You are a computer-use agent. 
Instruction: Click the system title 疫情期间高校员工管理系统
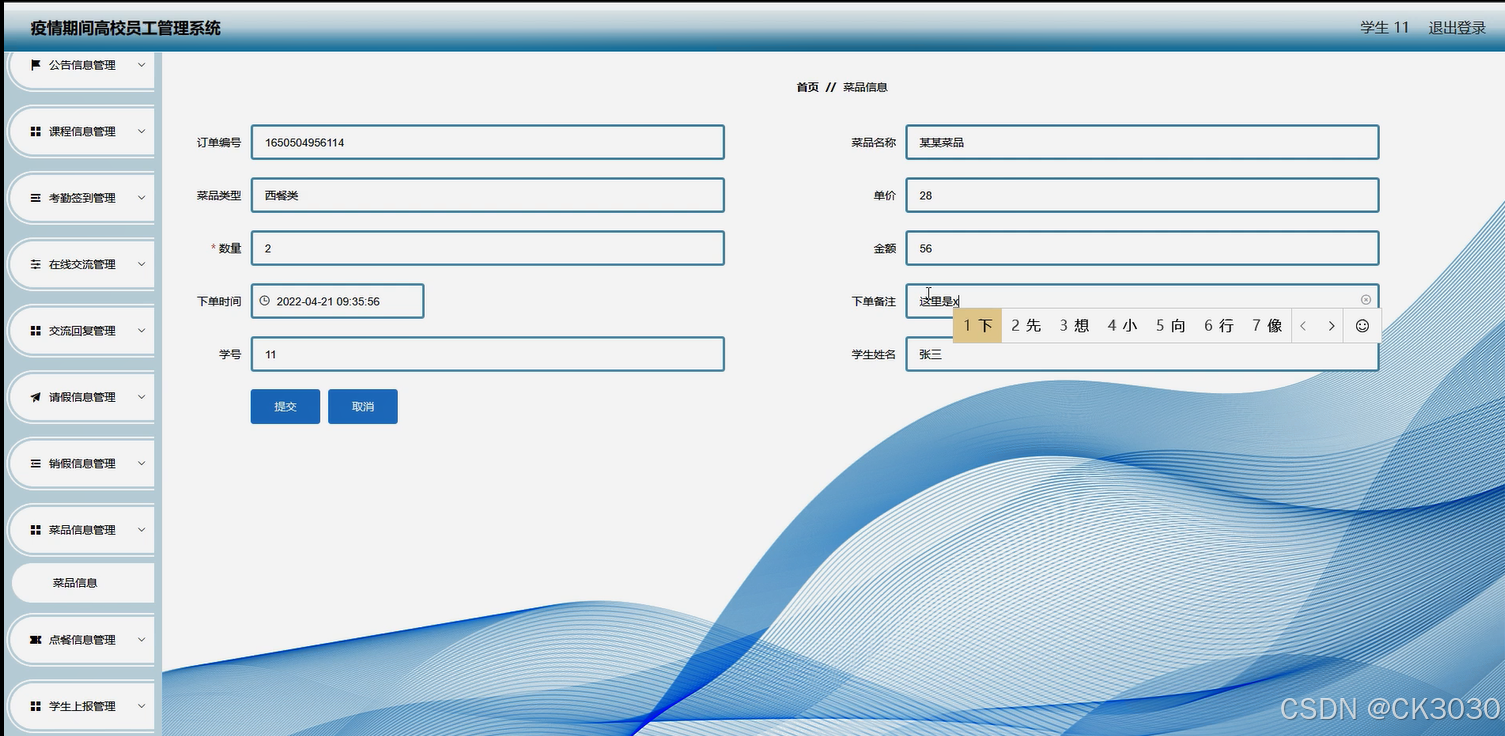(126, 28)
